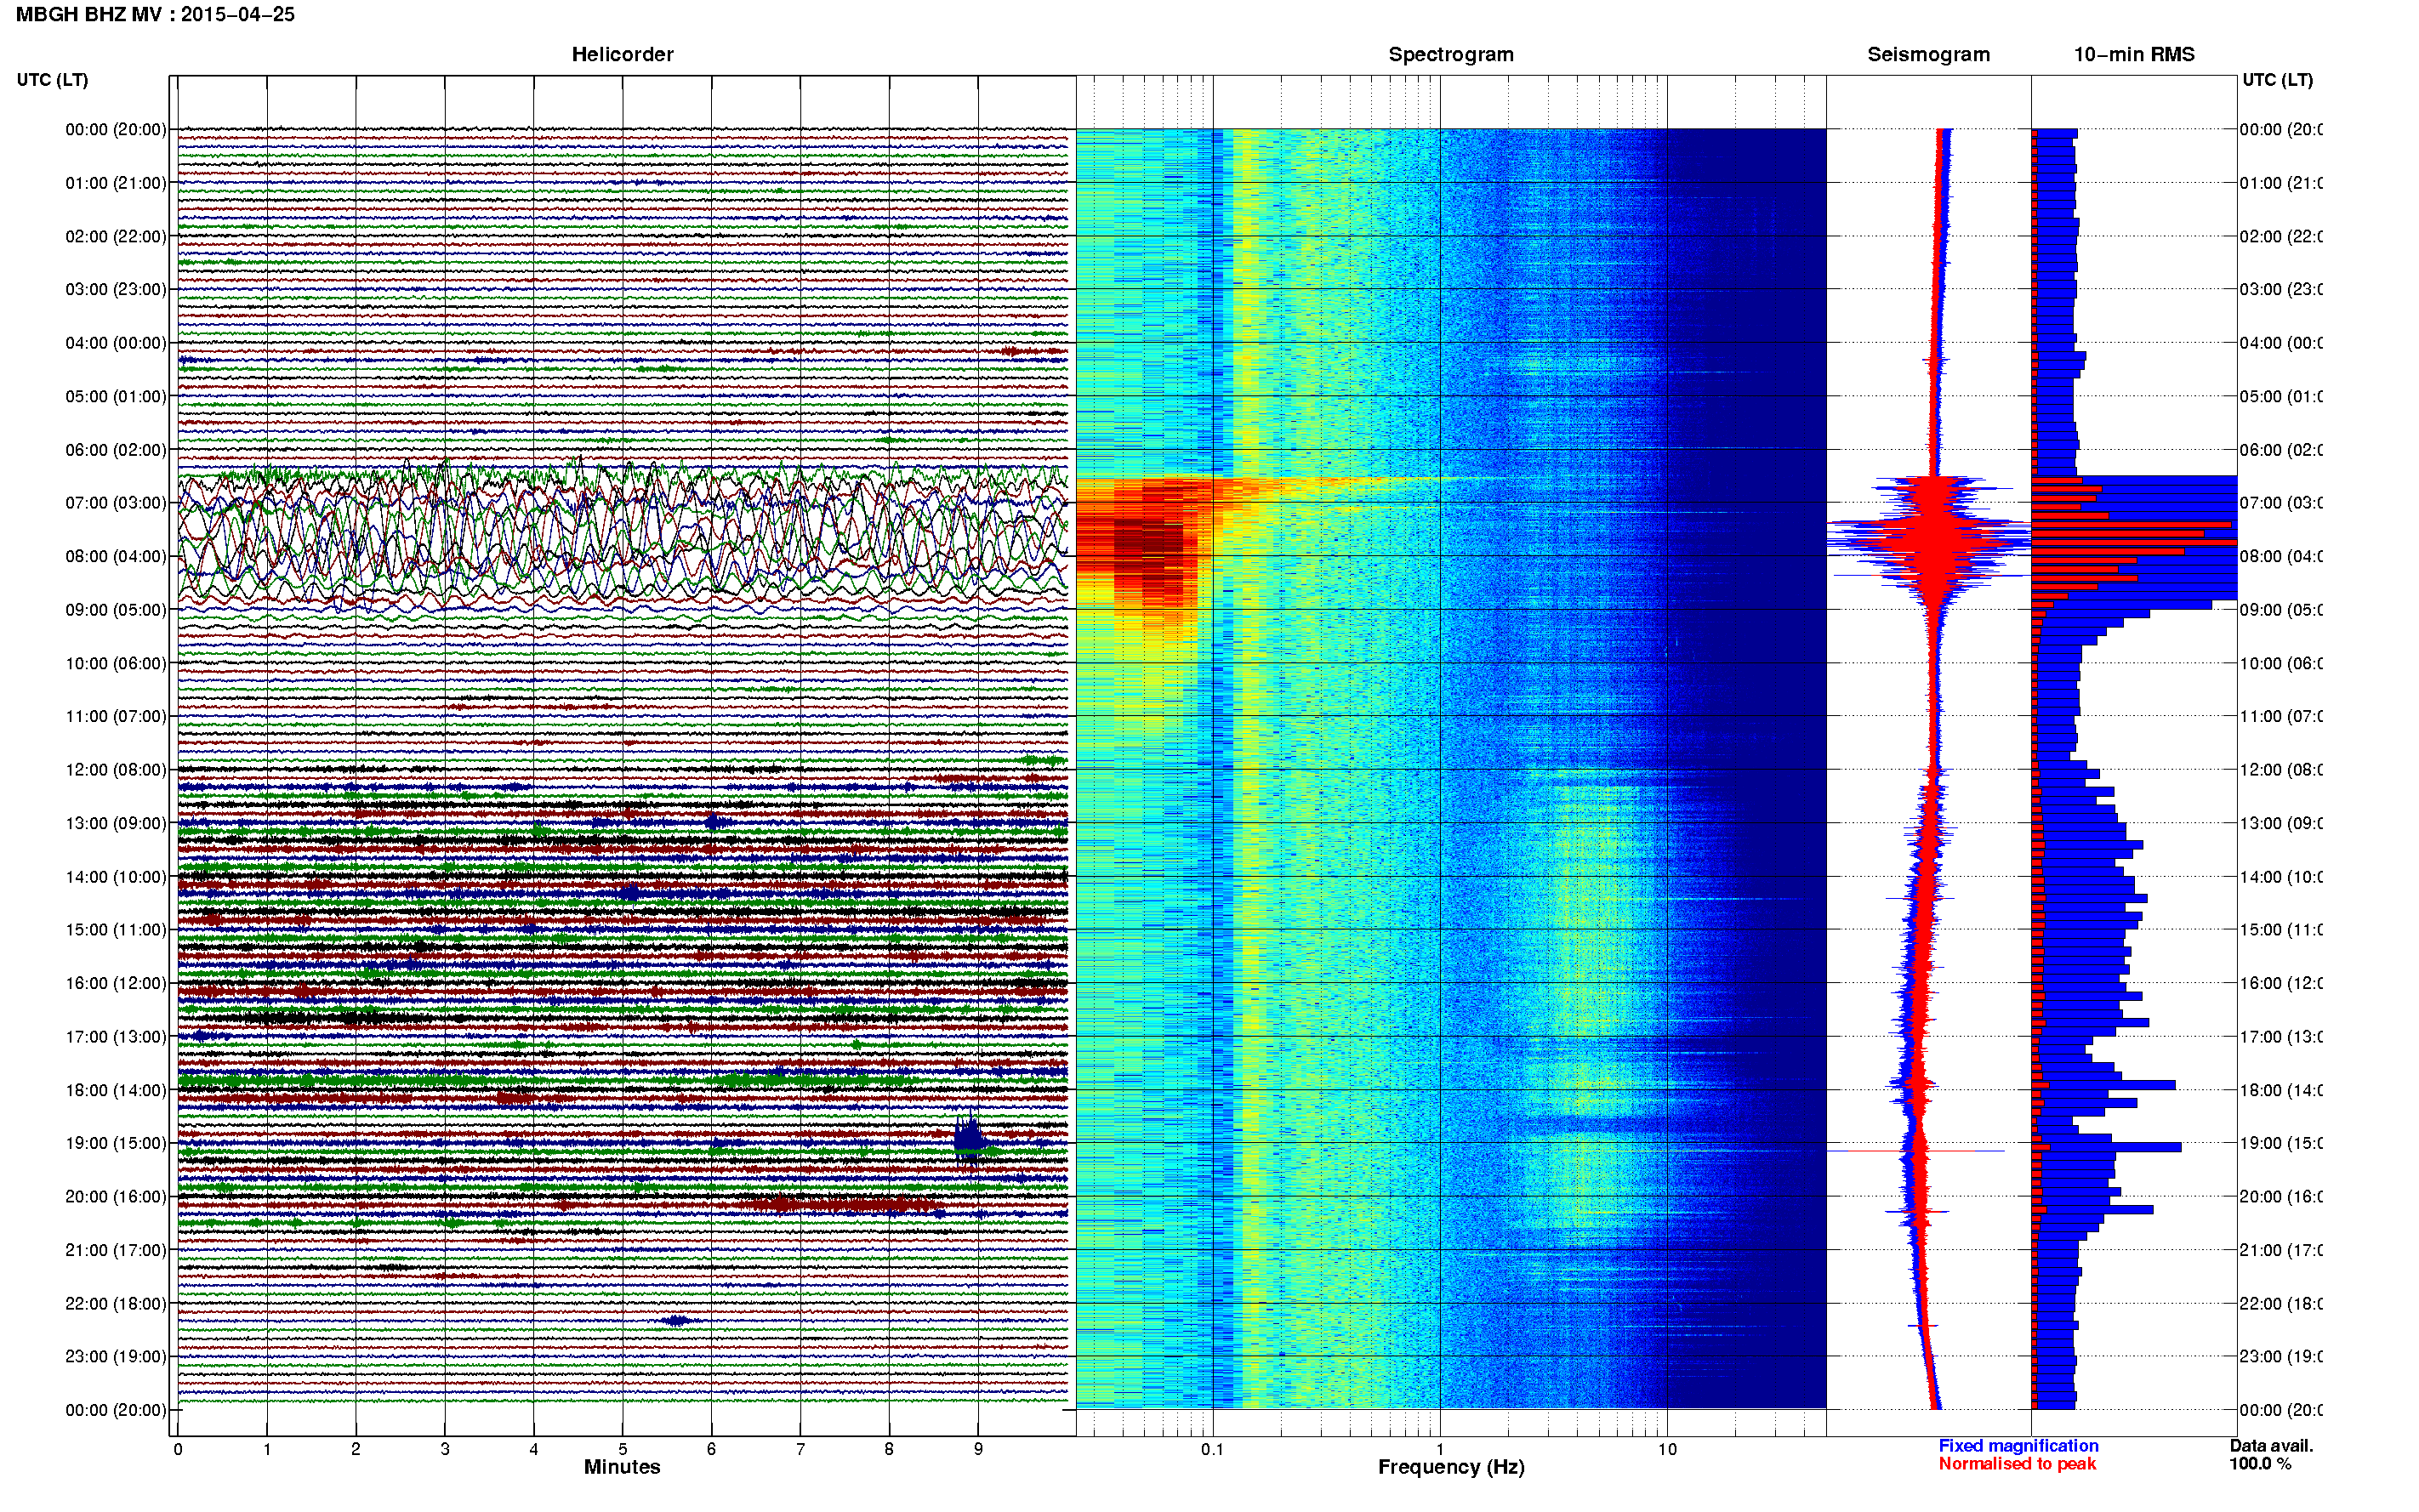Click the 'Minutes' axis label
Image resolution: width=2419 pixels, height=1512 pixels.
pyautogui.click(x=622, y=1467)
